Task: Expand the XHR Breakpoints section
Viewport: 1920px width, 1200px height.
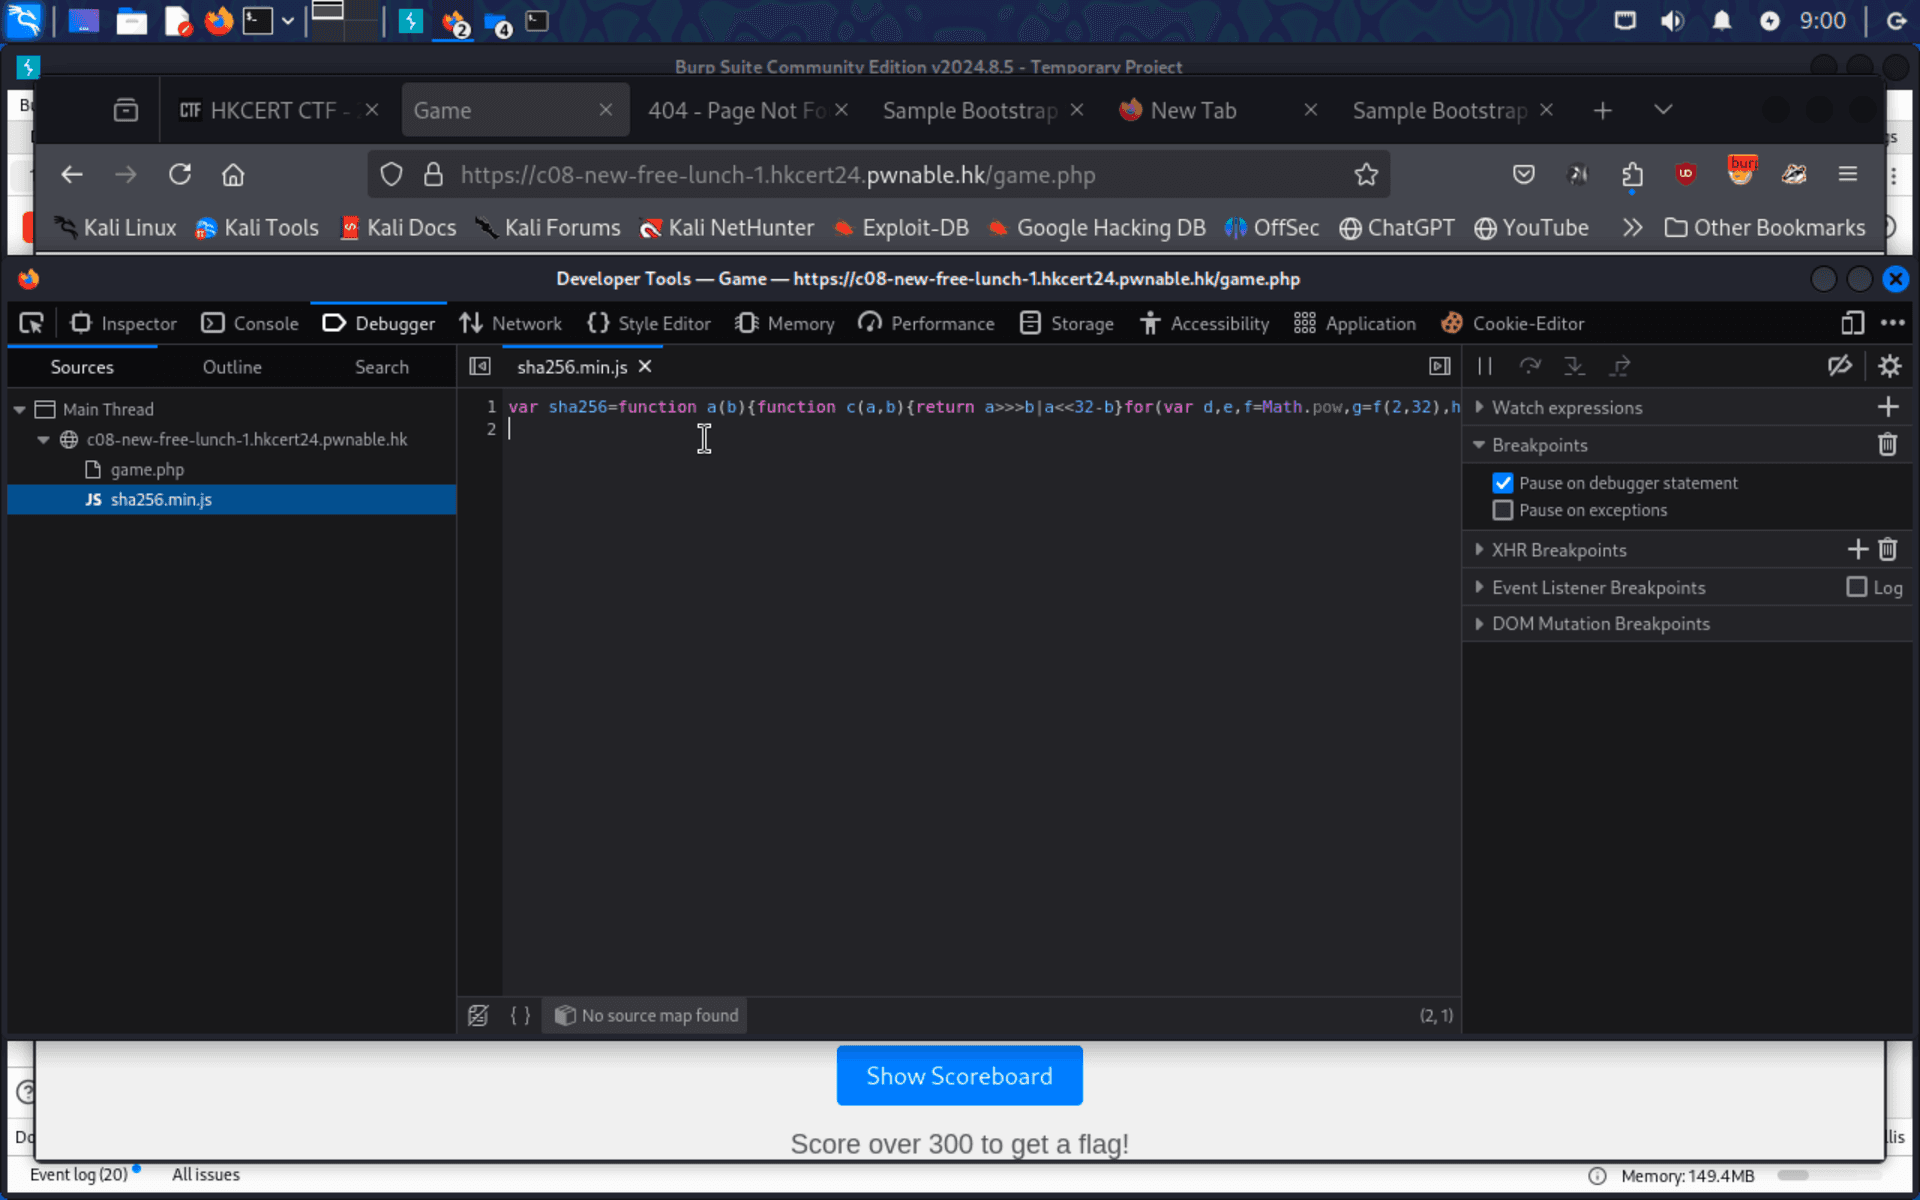Action: (x=1480, y=549)
